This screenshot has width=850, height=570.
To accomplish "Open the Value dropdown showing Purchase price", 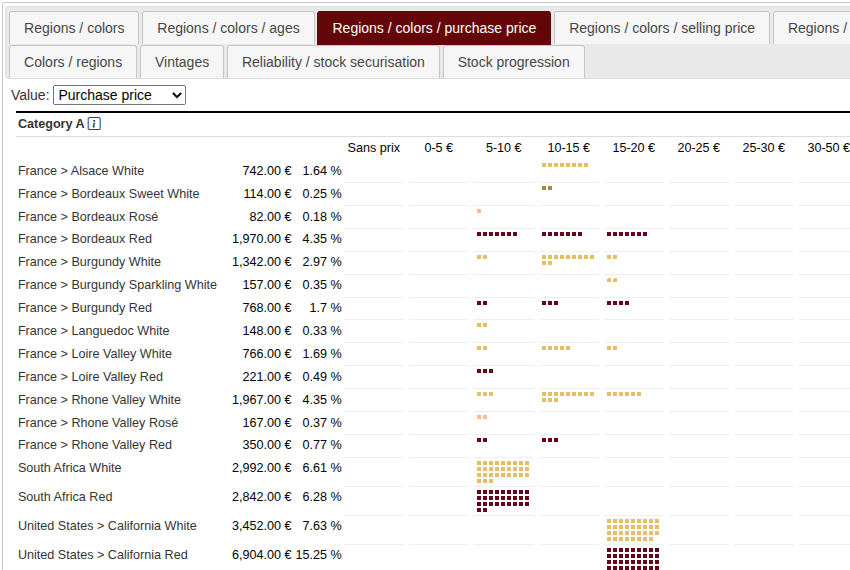I will click(119, 95).
